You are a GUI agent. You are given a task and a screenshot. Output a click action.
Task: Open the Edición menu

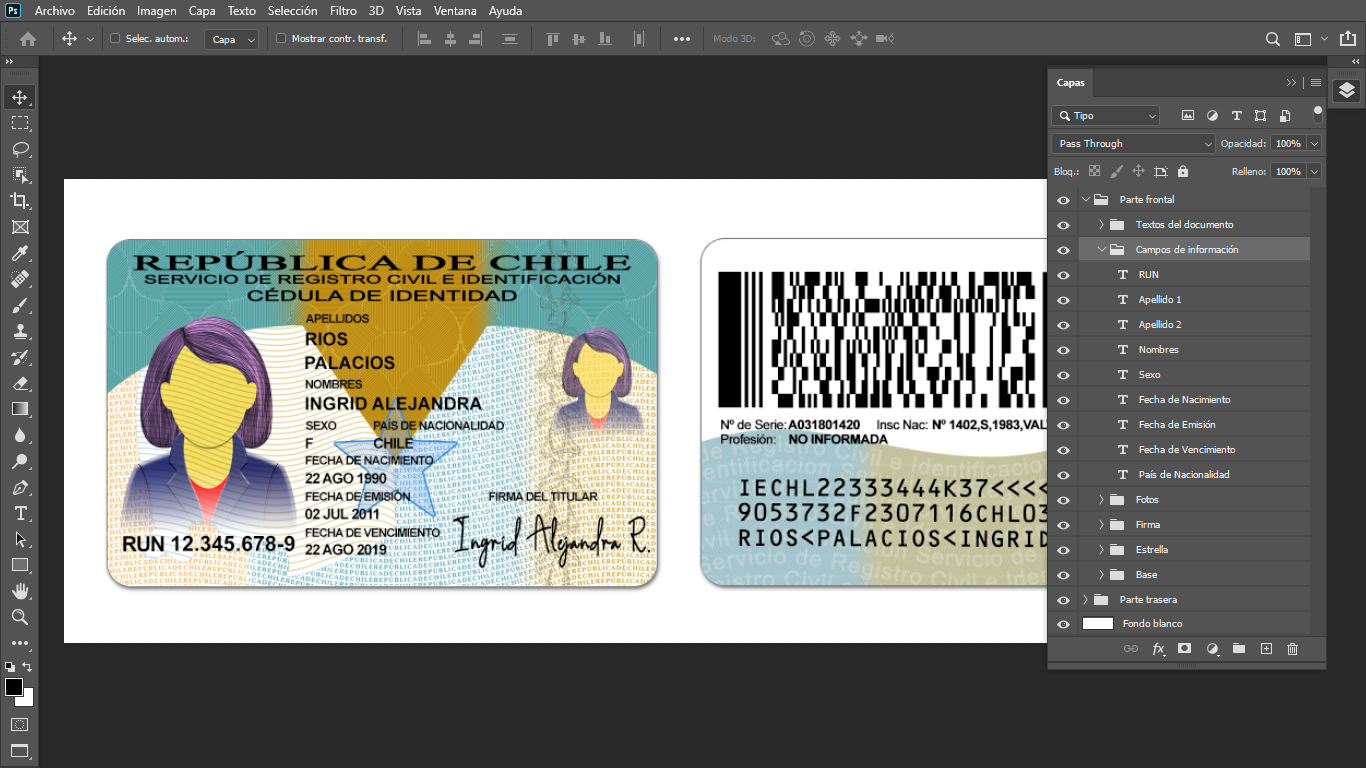click(106, 11)
